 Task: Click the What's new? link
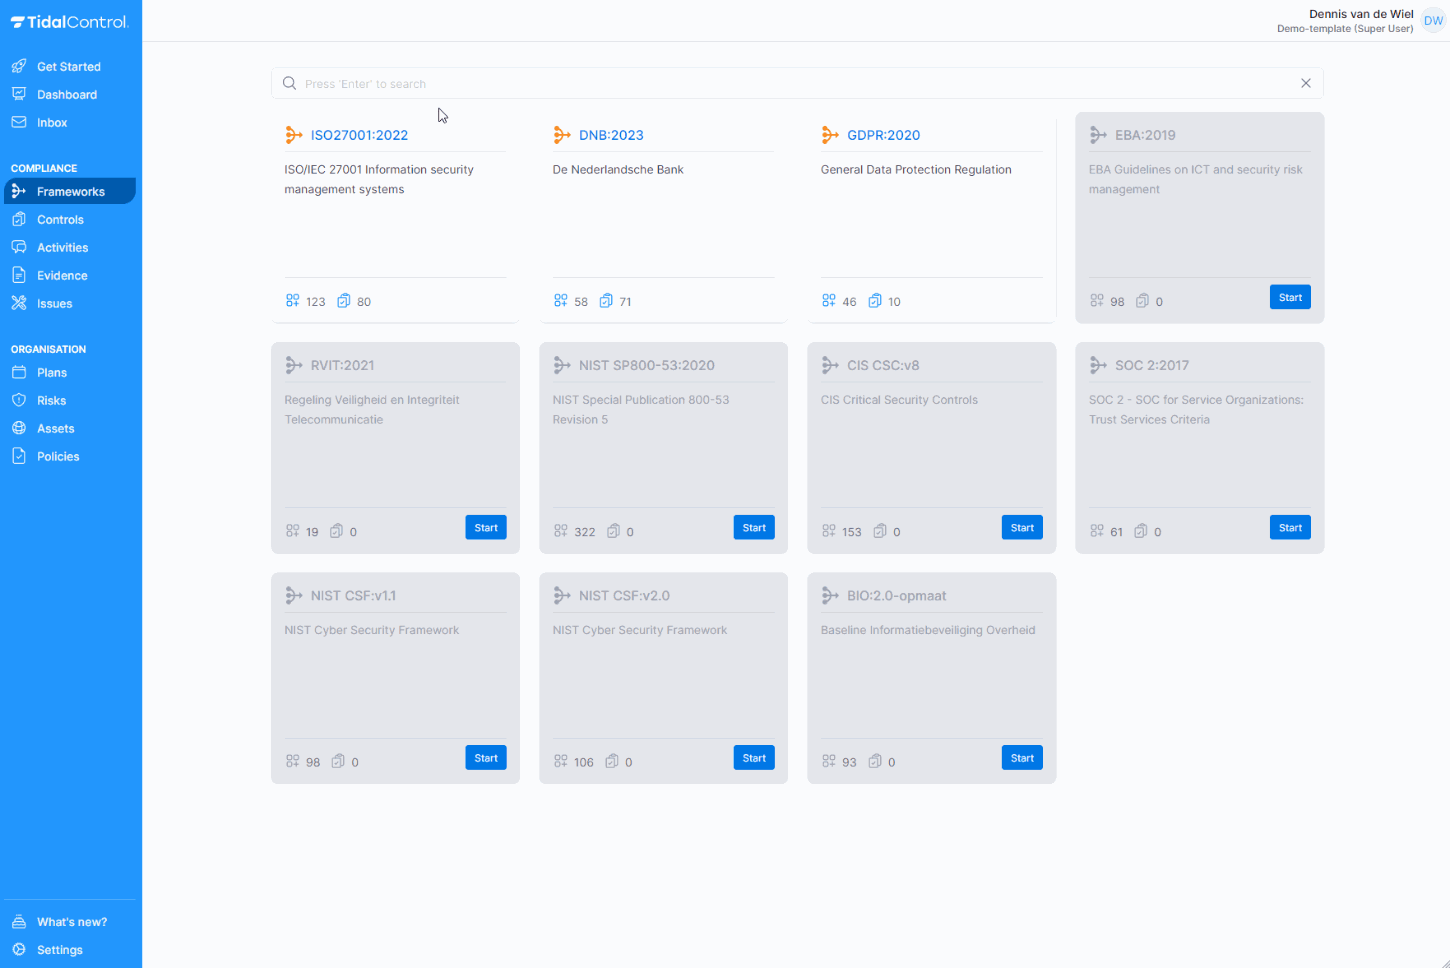(x=71, y=922)
